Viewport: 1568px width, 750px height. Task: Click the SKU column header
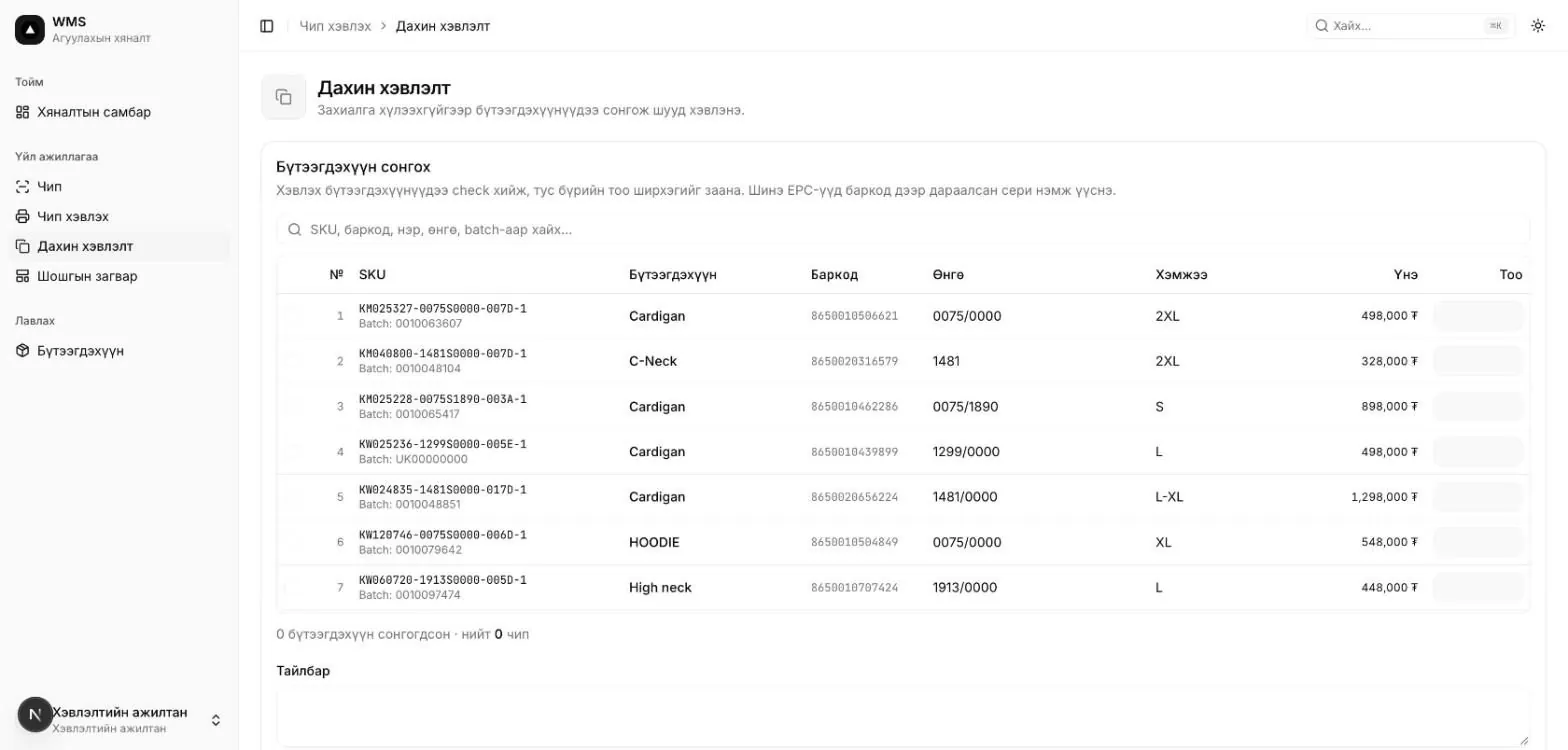tap(372, 275)
